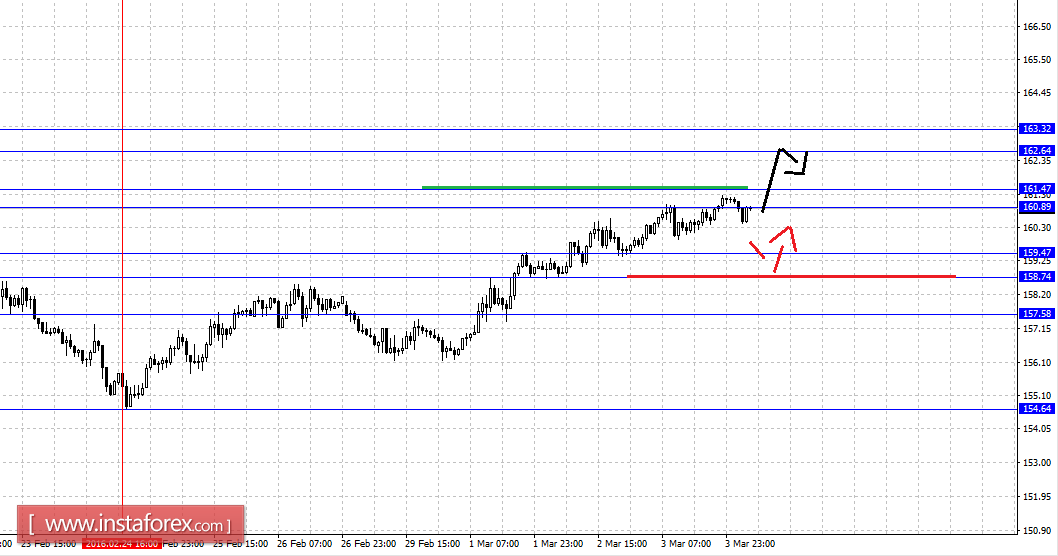Screen dimensions: 1058x556
Task: Click the 158.20 price axis value
Action: (1037, 295)
